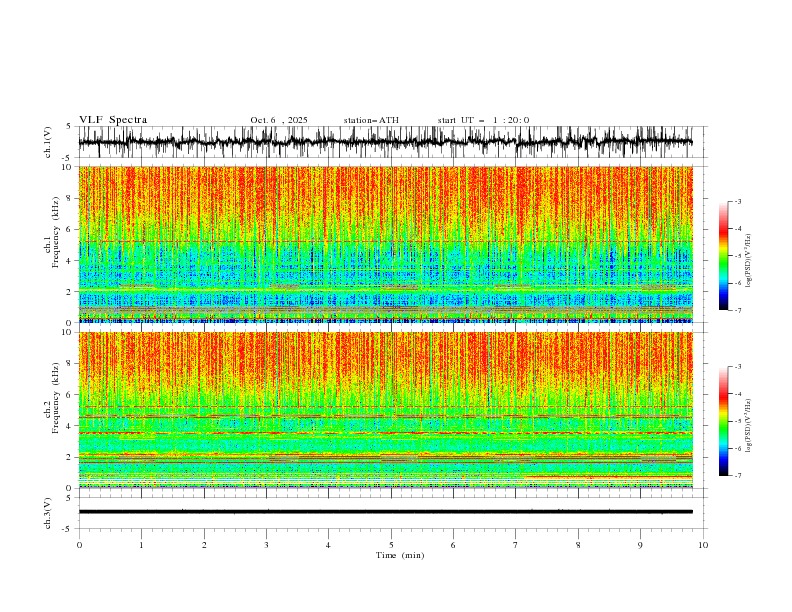Click time axis tick label "4"
The image size is (792, 612).
click(328, 545)
